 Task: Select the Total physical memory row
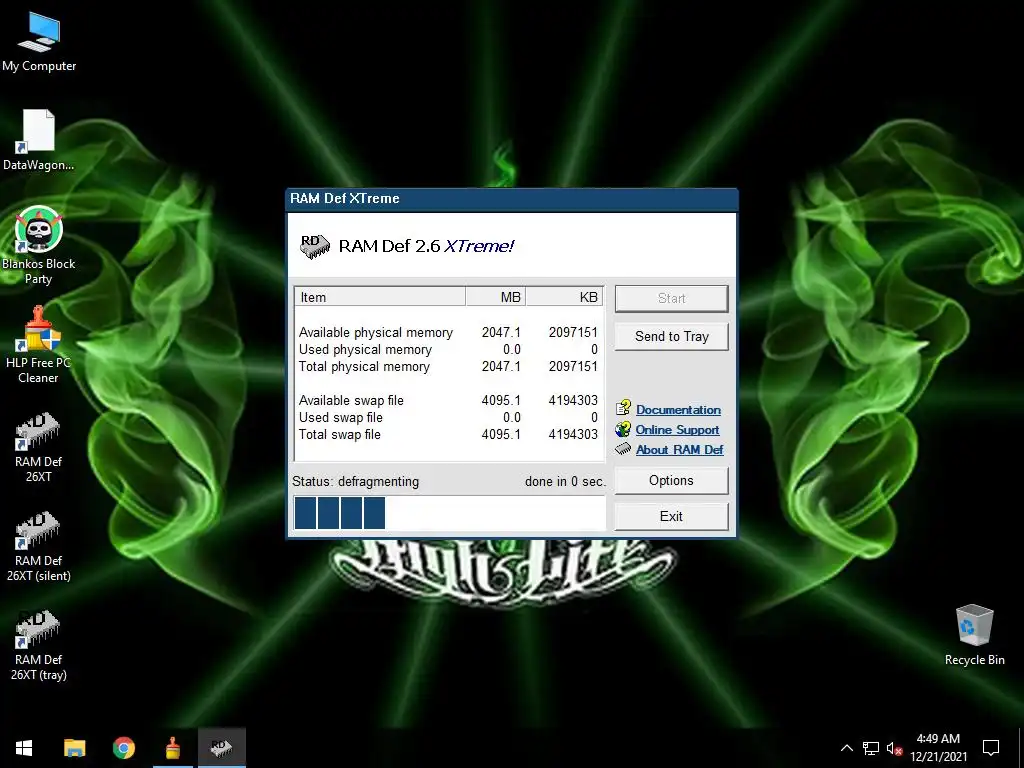(449, 366)
